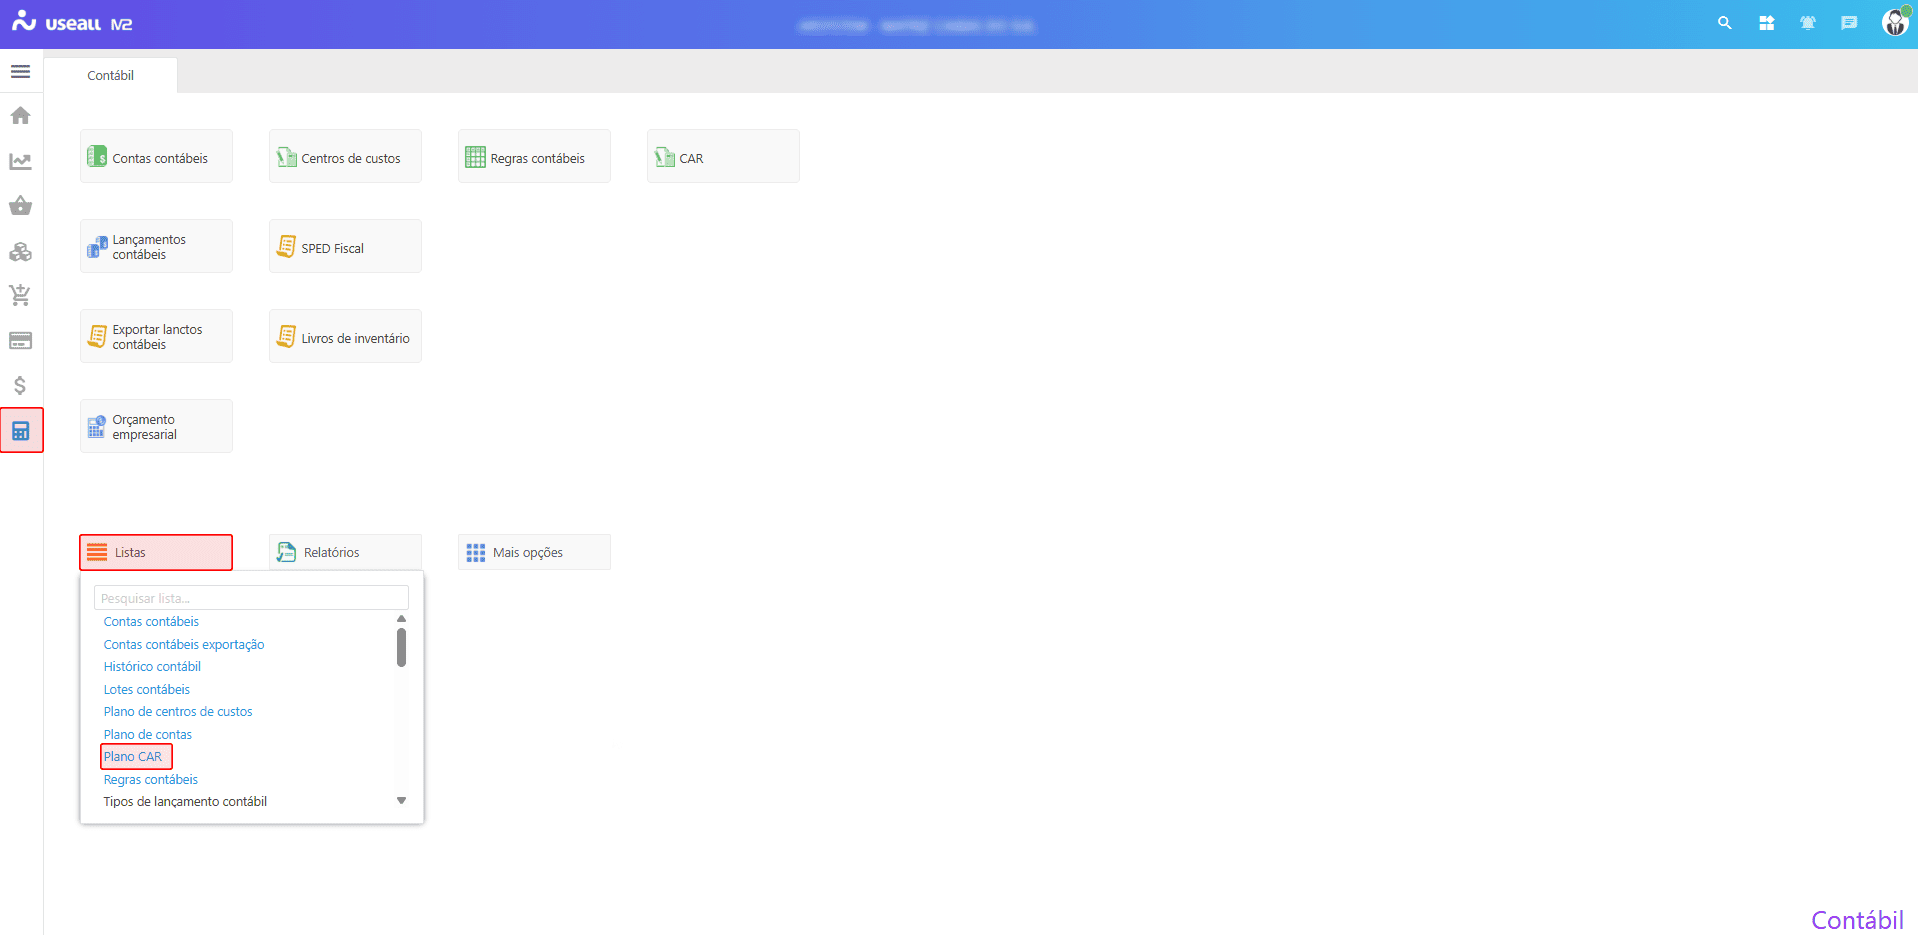Screen dimensions: 1918x935
Task: Expand the Relatórios menu
Action: point(345,552)
